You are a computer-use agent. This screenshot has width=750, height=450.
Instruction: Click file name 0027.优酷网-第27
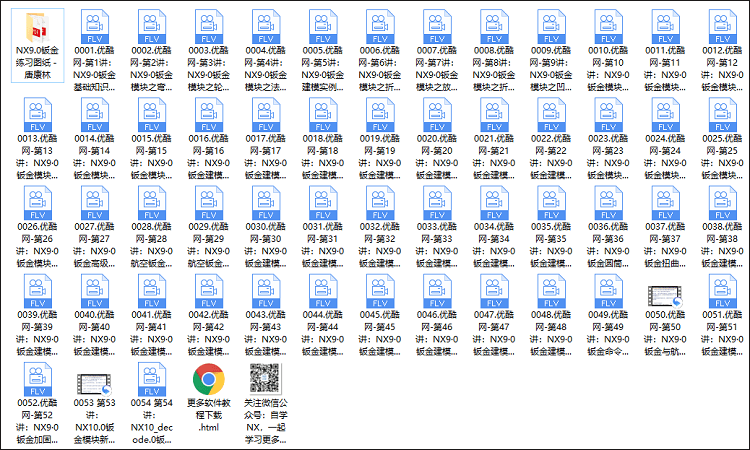pos(94,244)
